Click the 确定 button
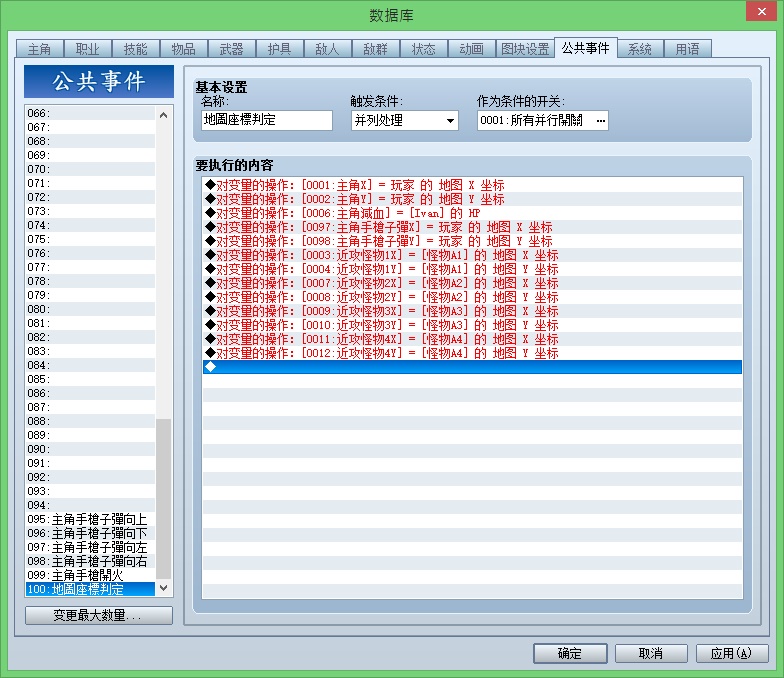This screenshot has height=678, width=784. click(570, 654)
